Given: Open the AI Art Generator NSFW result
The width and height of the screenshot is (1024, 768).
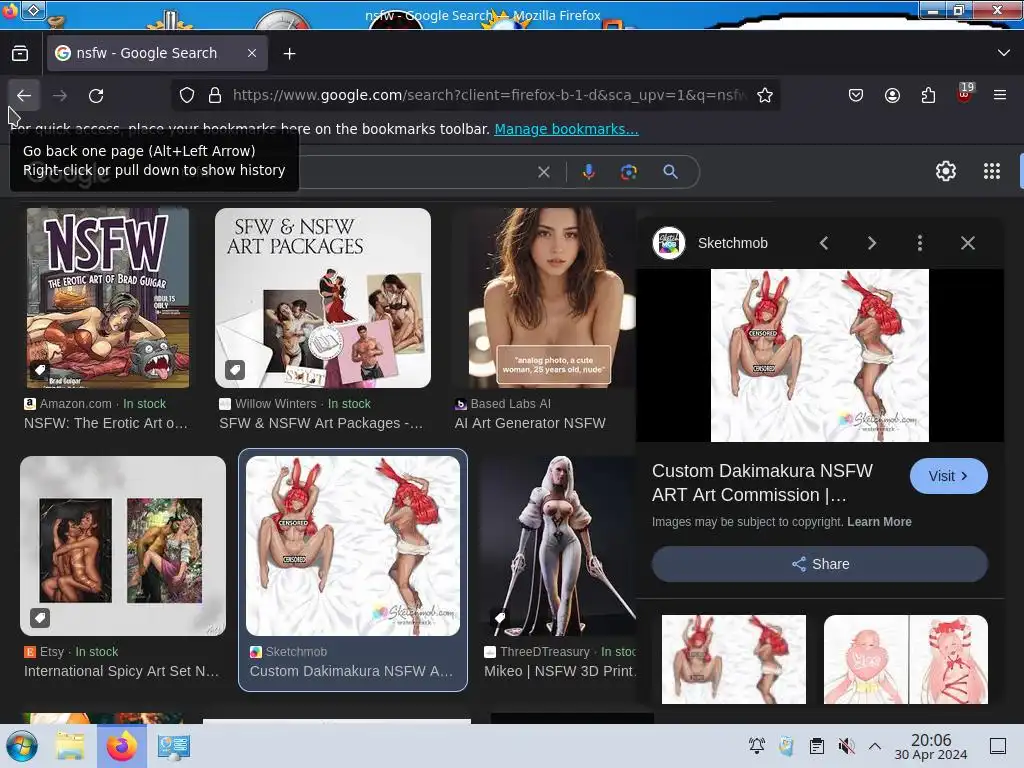Looking at the screenshot, I should click(530, 423).
